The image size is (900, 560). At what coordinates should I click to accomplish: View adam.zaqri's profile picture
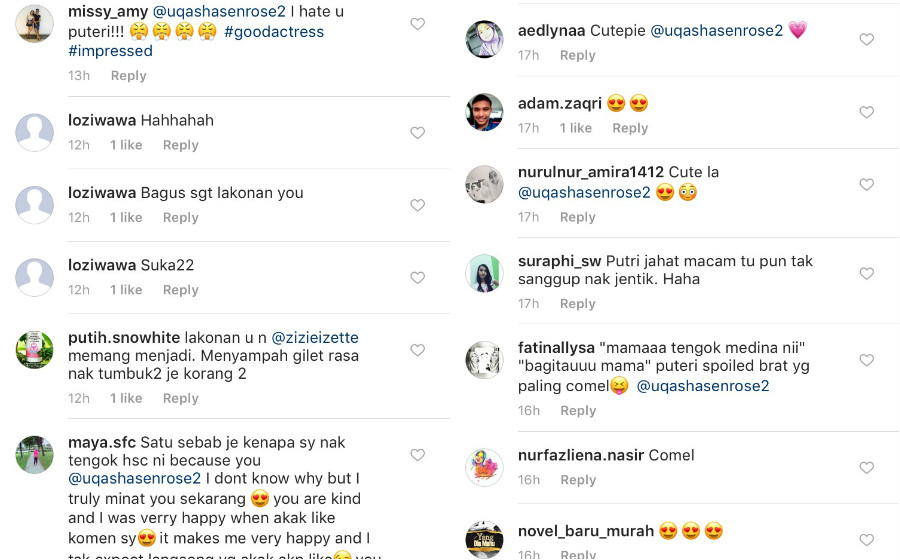pyautogui.click(x=484, y=112)
